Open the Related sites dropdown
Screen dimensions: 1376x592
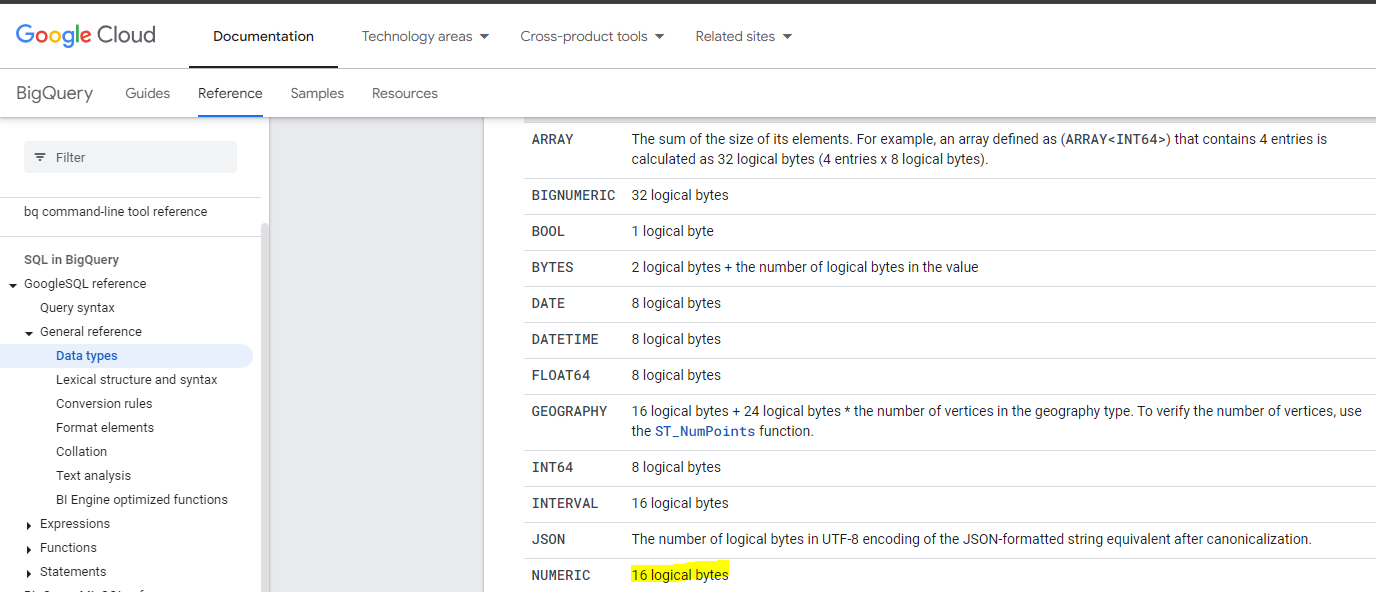pyautogui.click(x=744, y=36)
